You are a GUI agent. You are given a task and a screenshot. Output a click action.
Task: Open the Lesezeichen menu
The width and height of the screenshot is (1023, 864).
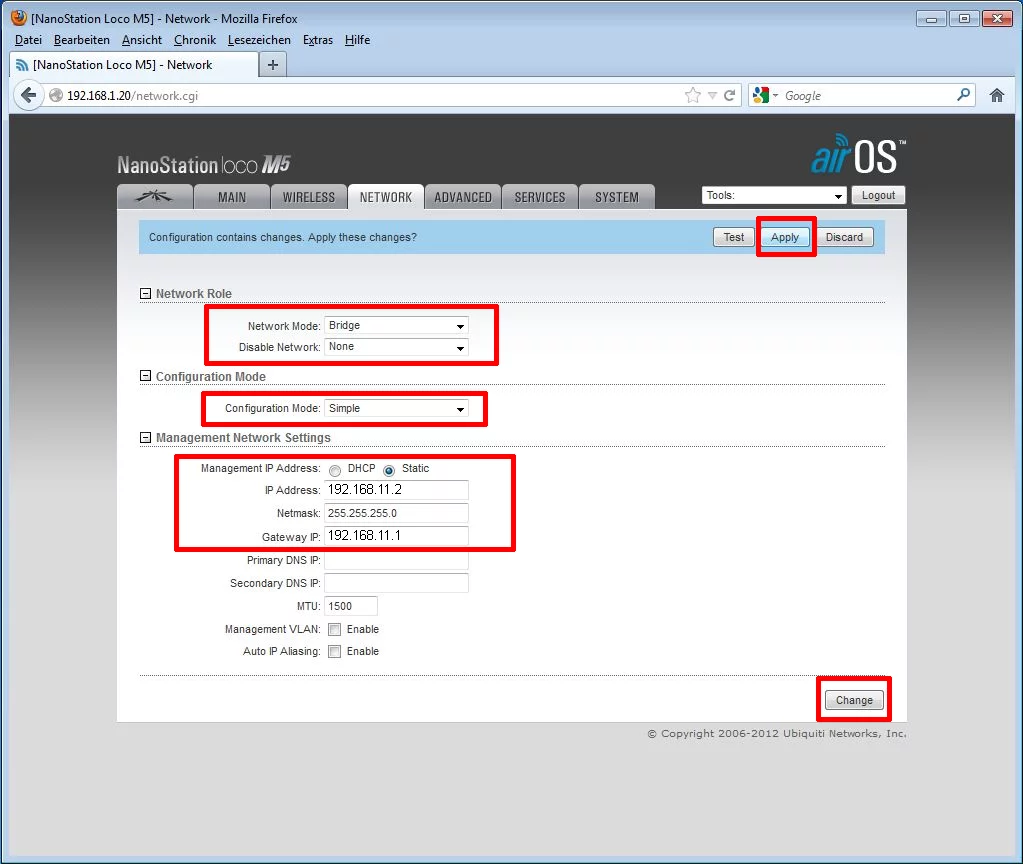click(259, 40)
